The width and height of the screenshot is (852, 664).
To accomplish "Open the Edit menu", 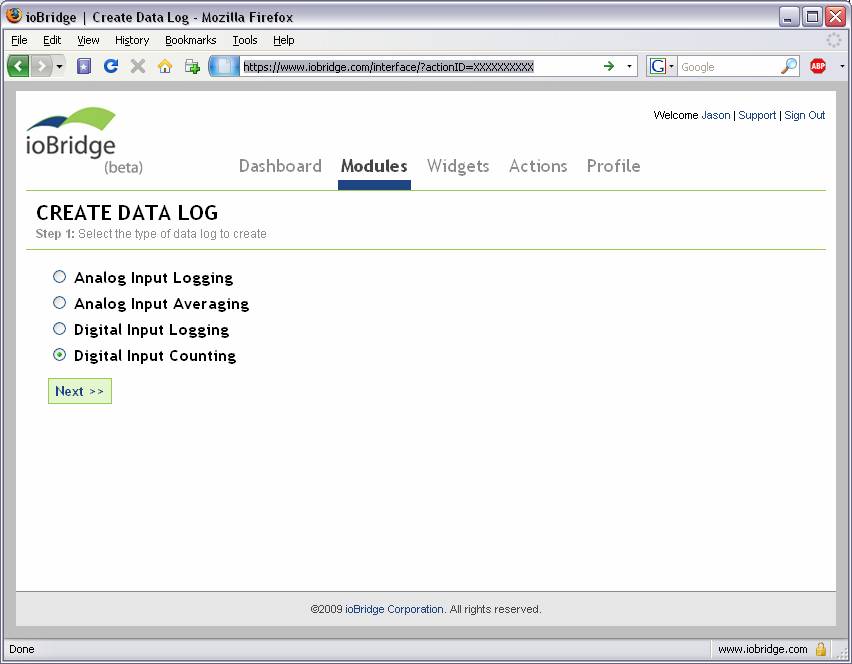I will [52, 40].
